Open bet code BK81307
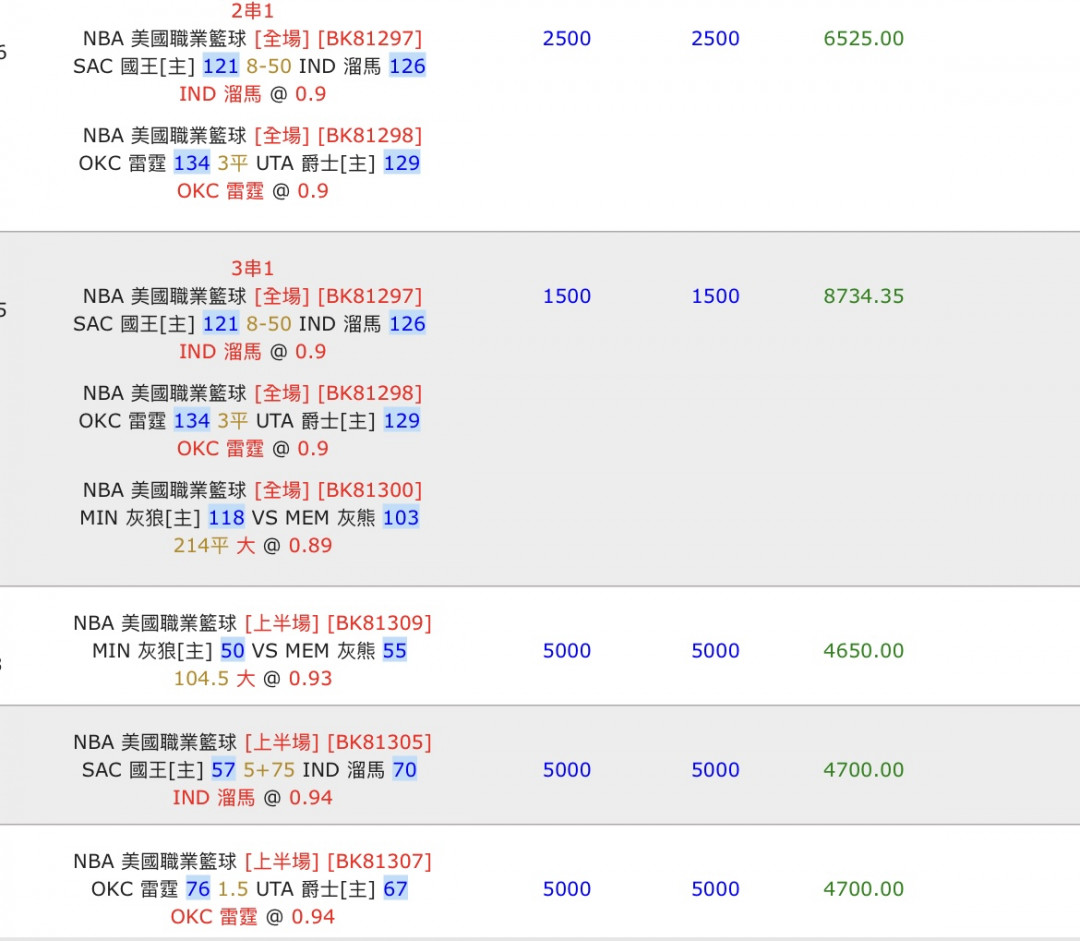This screenshot has width=1080, height=941. click(379, 861)
